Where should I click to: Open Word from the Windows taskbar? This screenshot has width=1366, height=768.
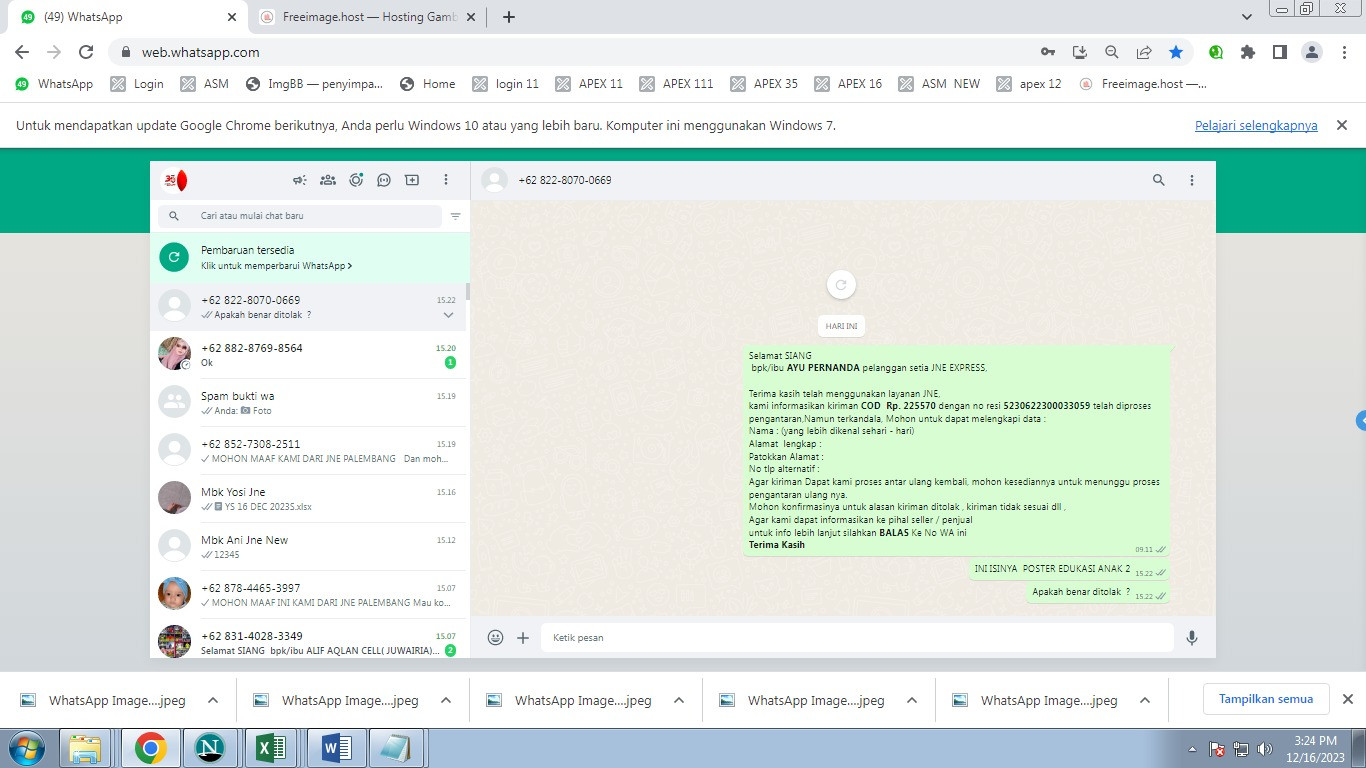coord(336,748)
